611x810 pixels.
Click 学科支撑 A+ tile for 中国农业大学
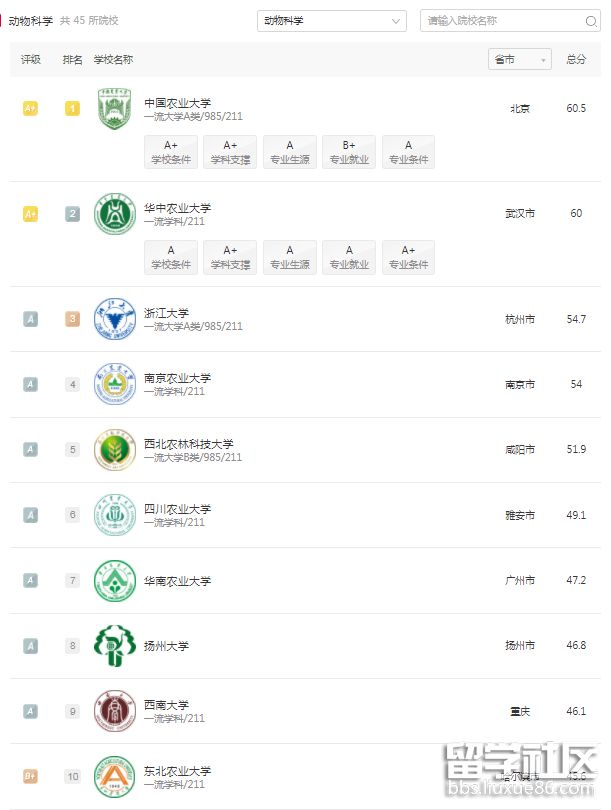(230, 152)
